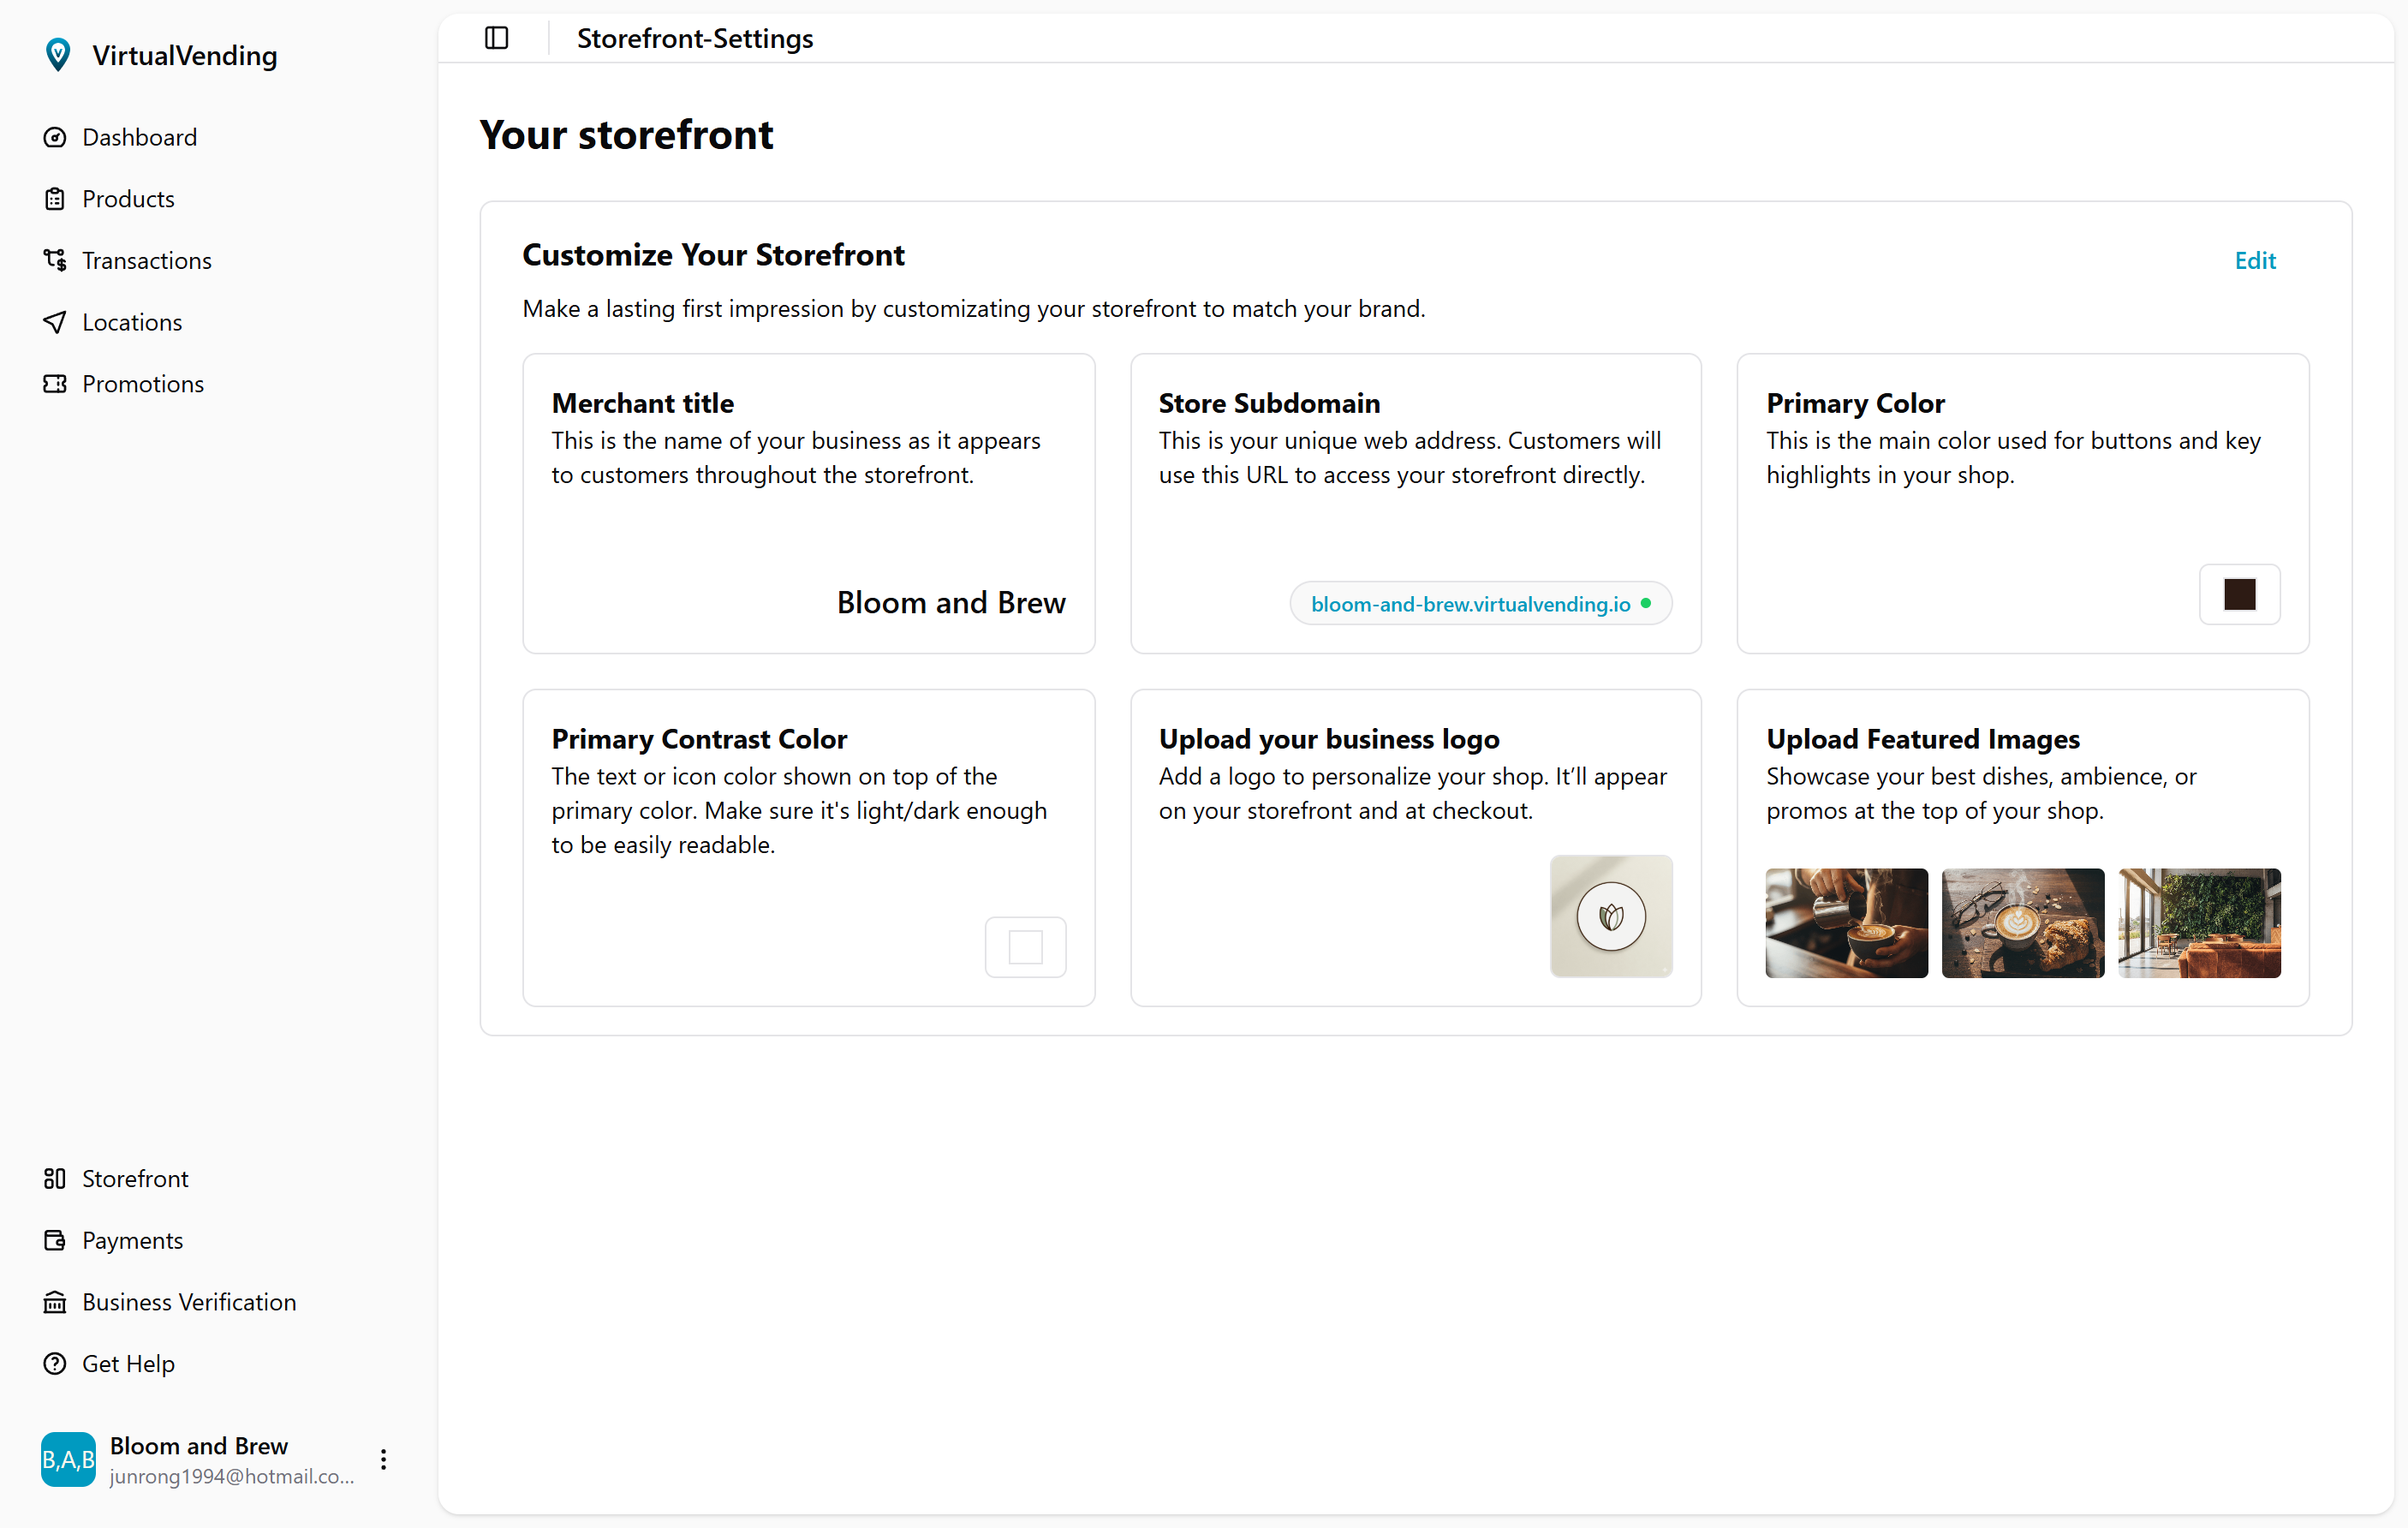2408x1528 pixels.
Task: Open the bloom-and-brew.virtualvending.io link
Action: 1470,604
